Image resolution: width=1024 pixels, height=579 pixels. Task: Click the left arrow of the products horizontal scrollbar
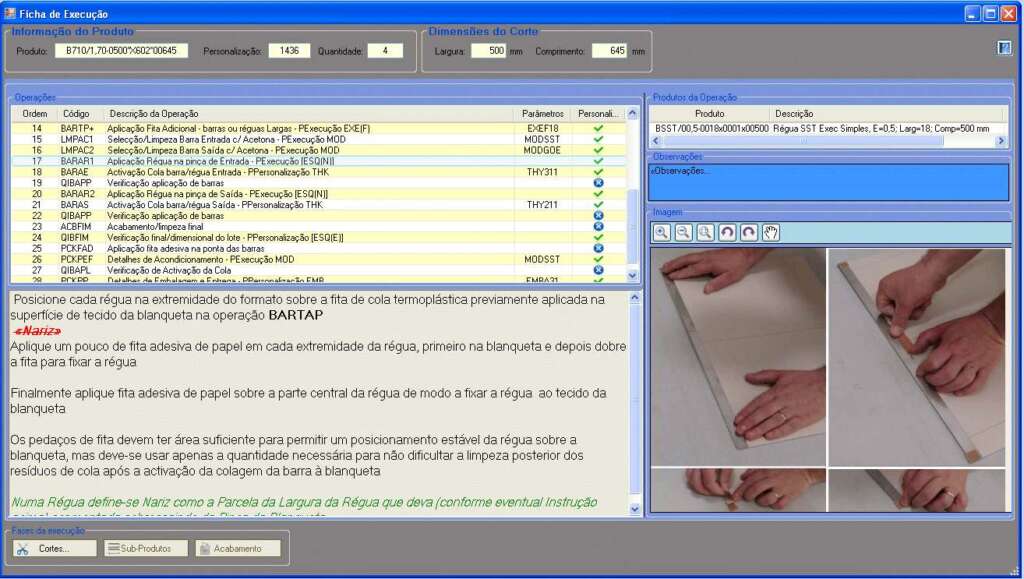pos(656,141)
